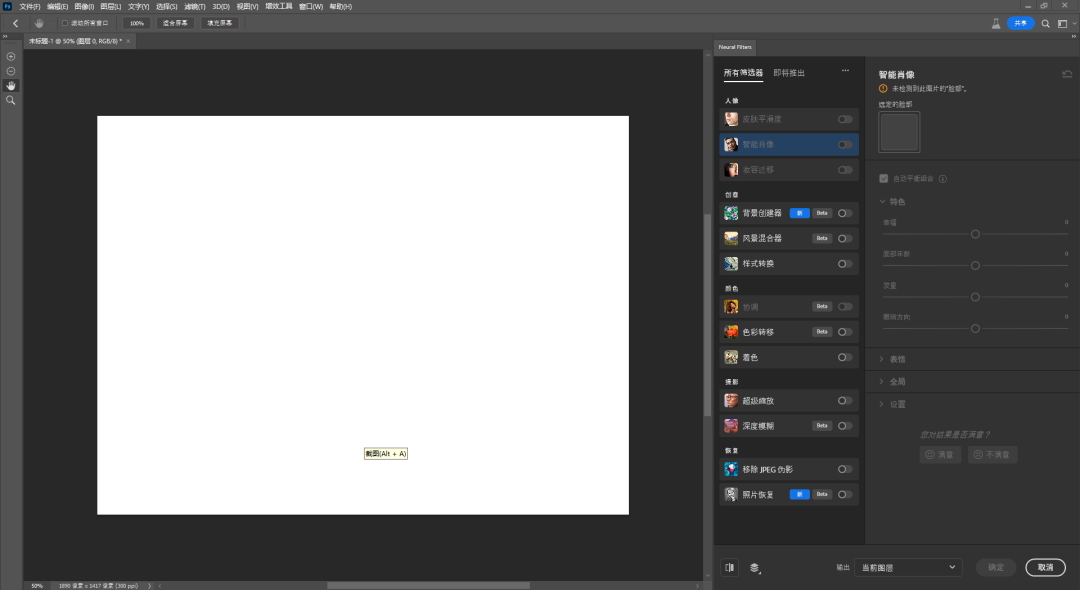Click the zoom in plus tool icon
This screenshot has height=590, width=1080.
coord(11,57)
